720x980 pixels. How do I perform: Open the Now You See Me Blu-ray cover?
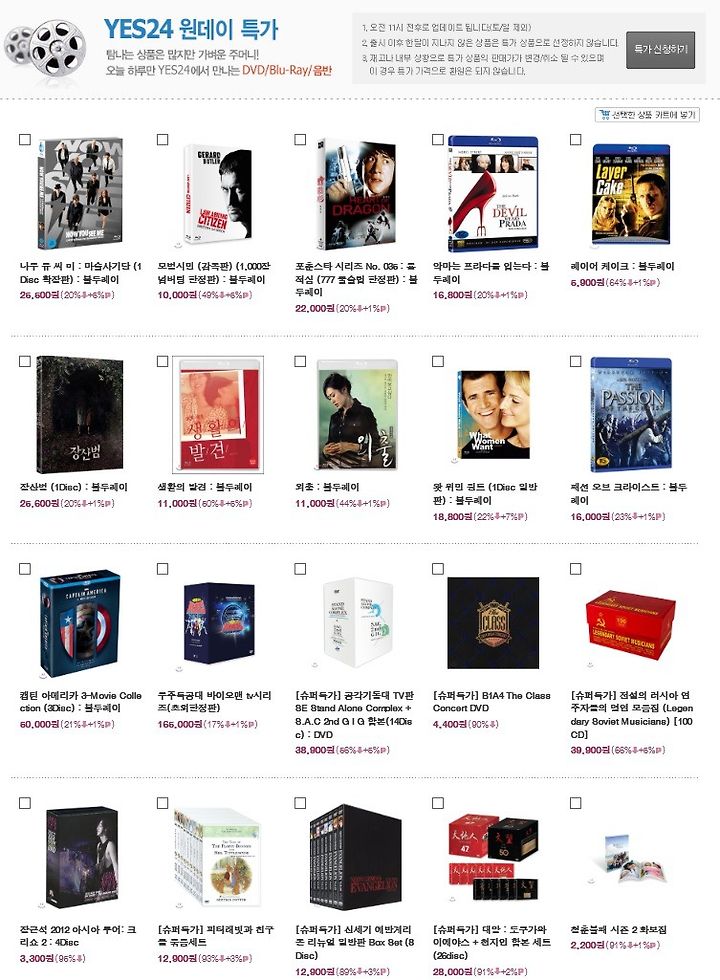[x=80, y=193]
